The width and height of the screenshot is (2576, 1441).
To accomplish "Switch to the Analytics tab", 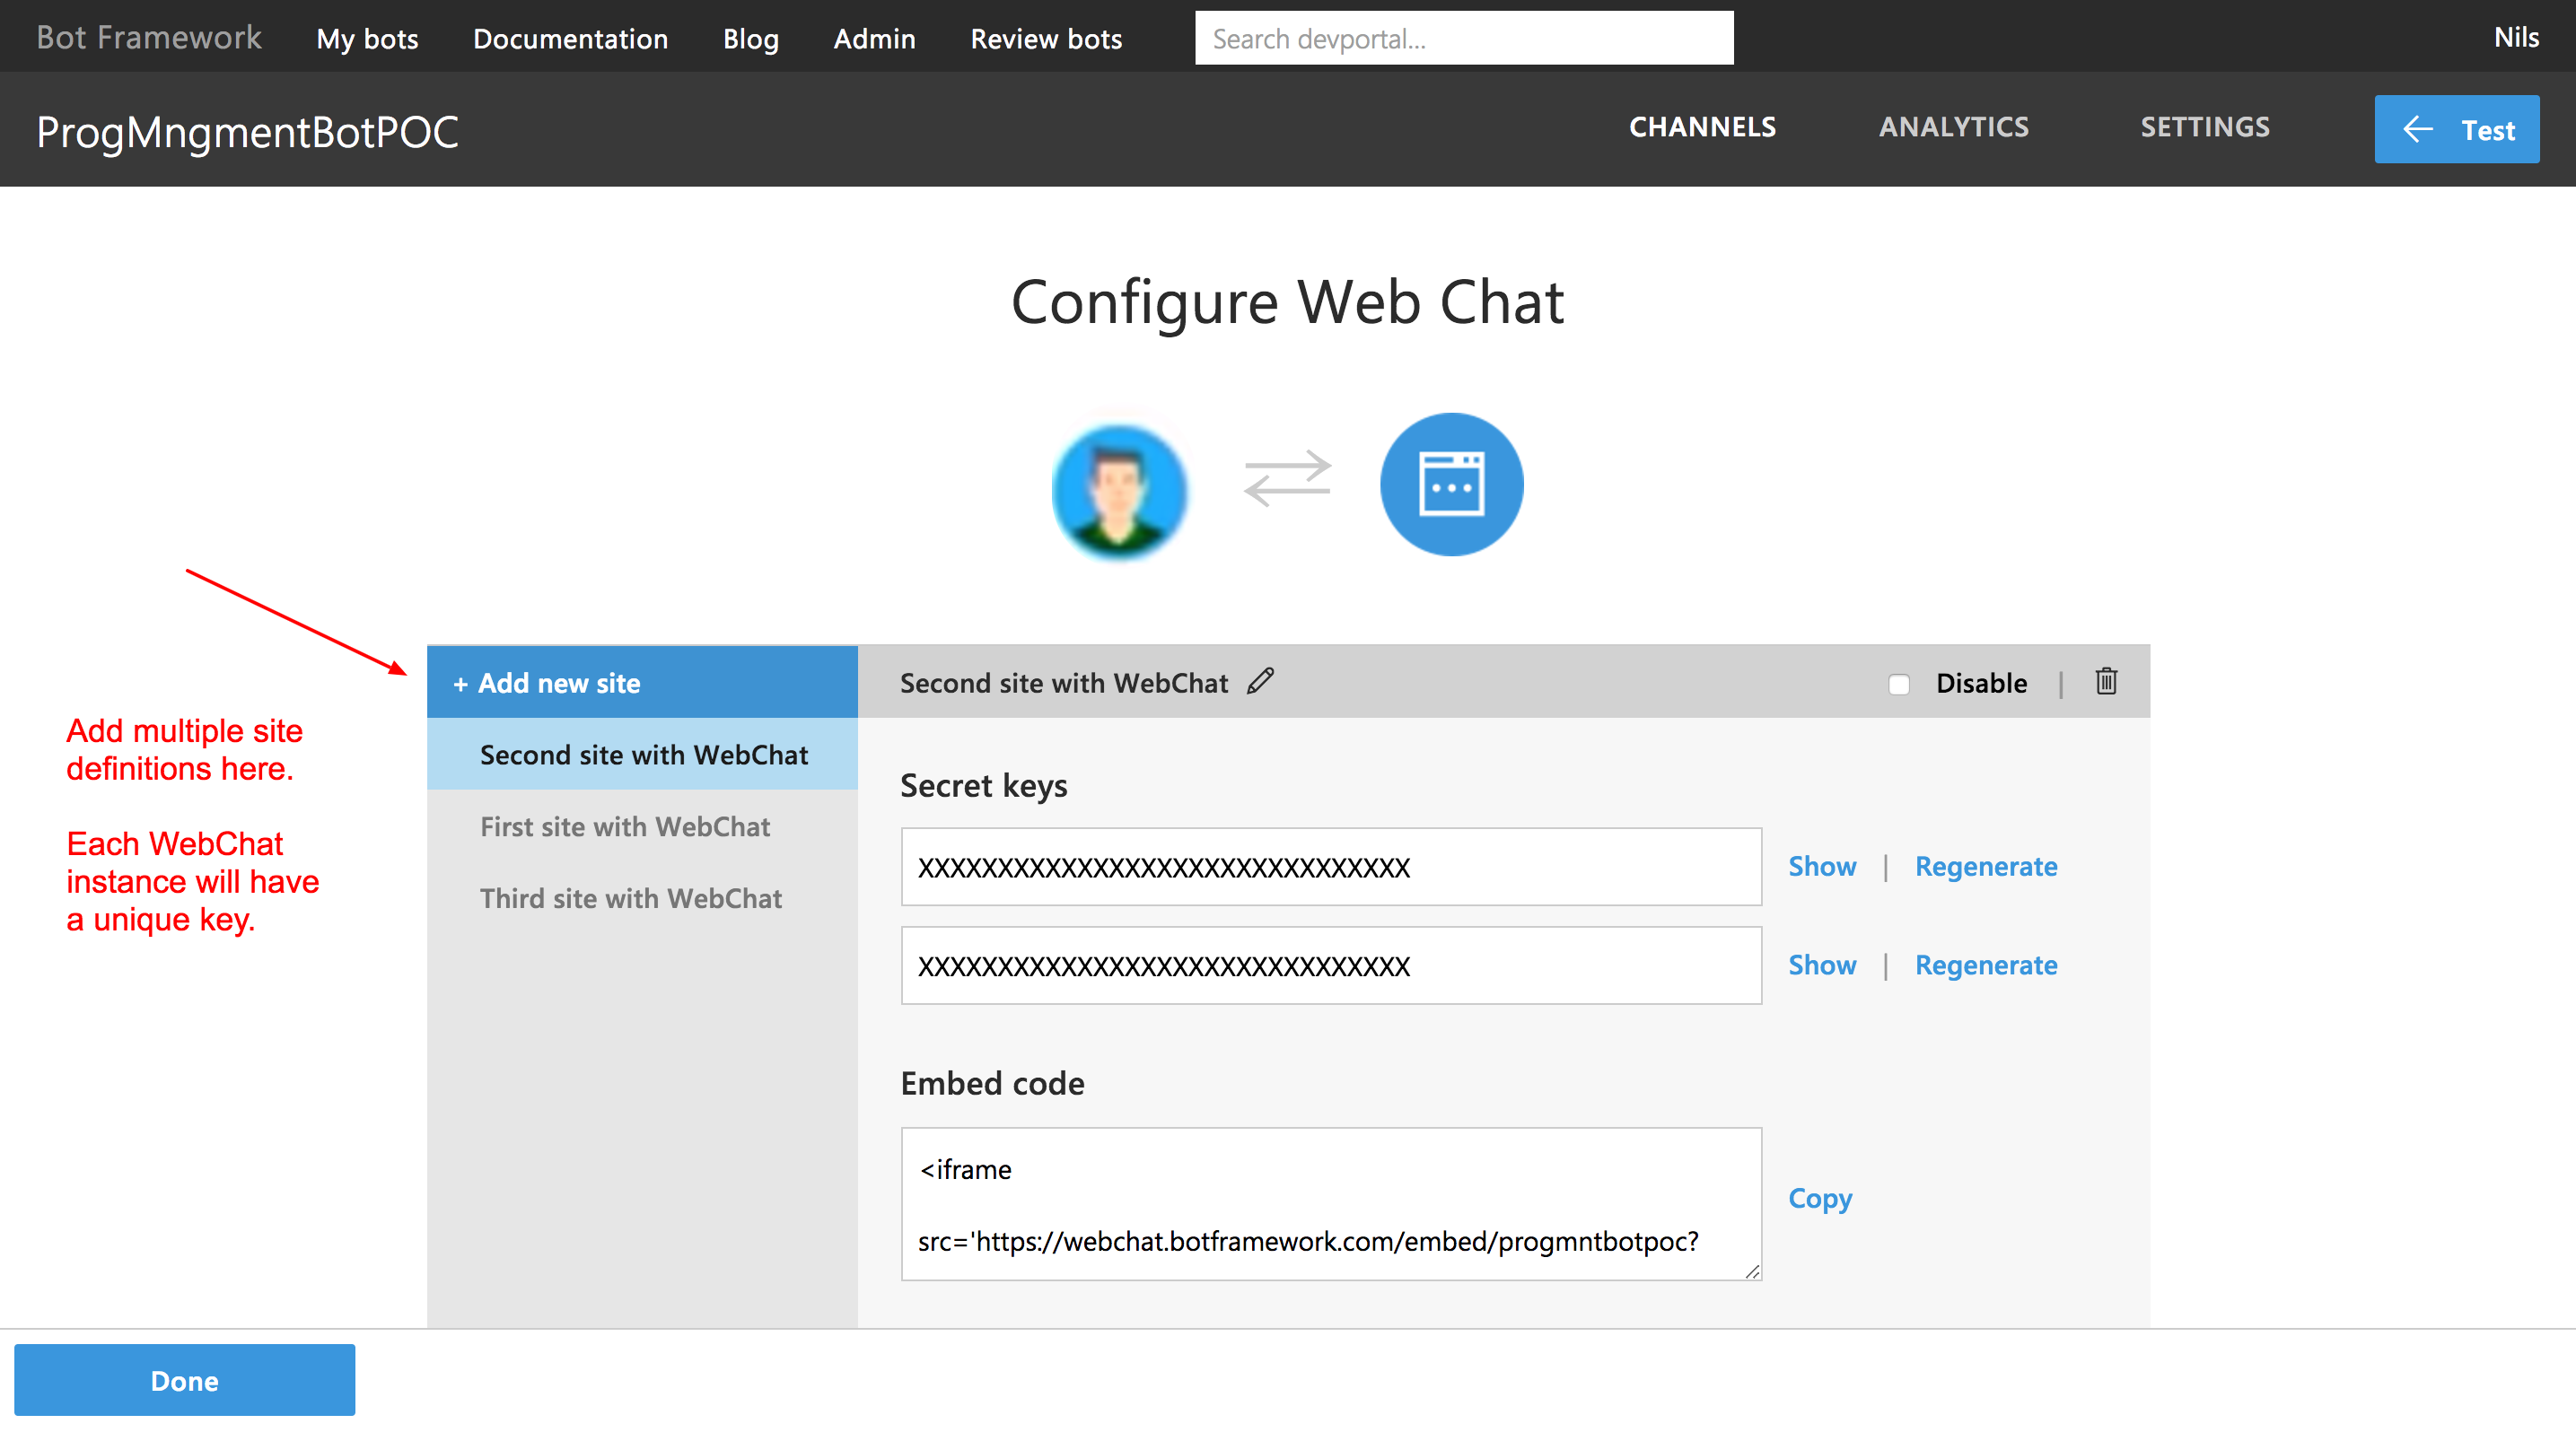I will pos(1953,127).
